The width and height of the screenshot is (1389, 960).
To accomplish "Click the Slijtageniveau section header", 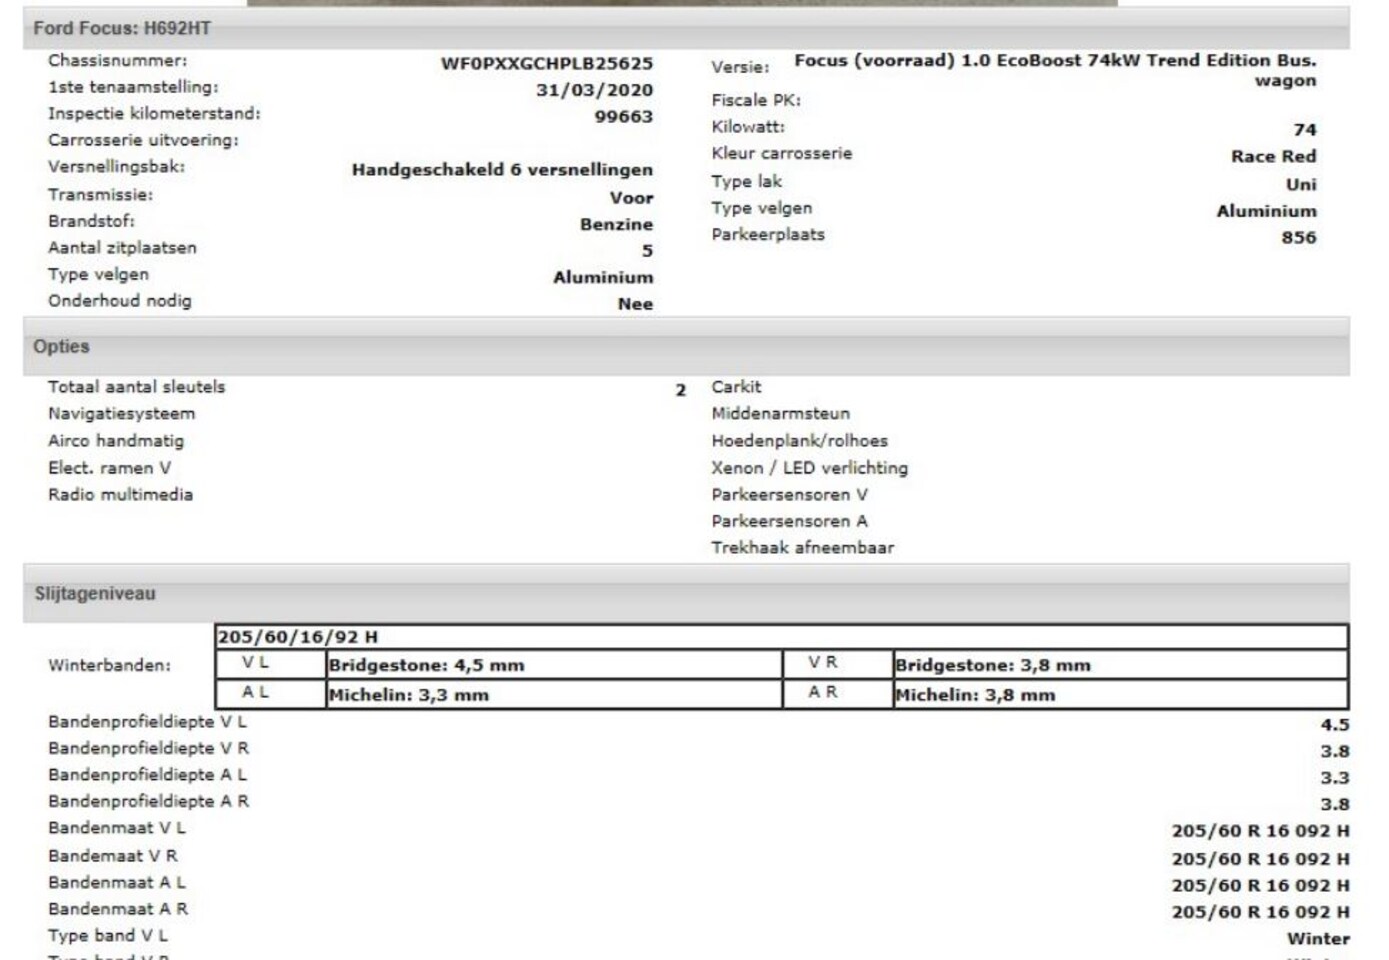I will click(x=95, y=593).
